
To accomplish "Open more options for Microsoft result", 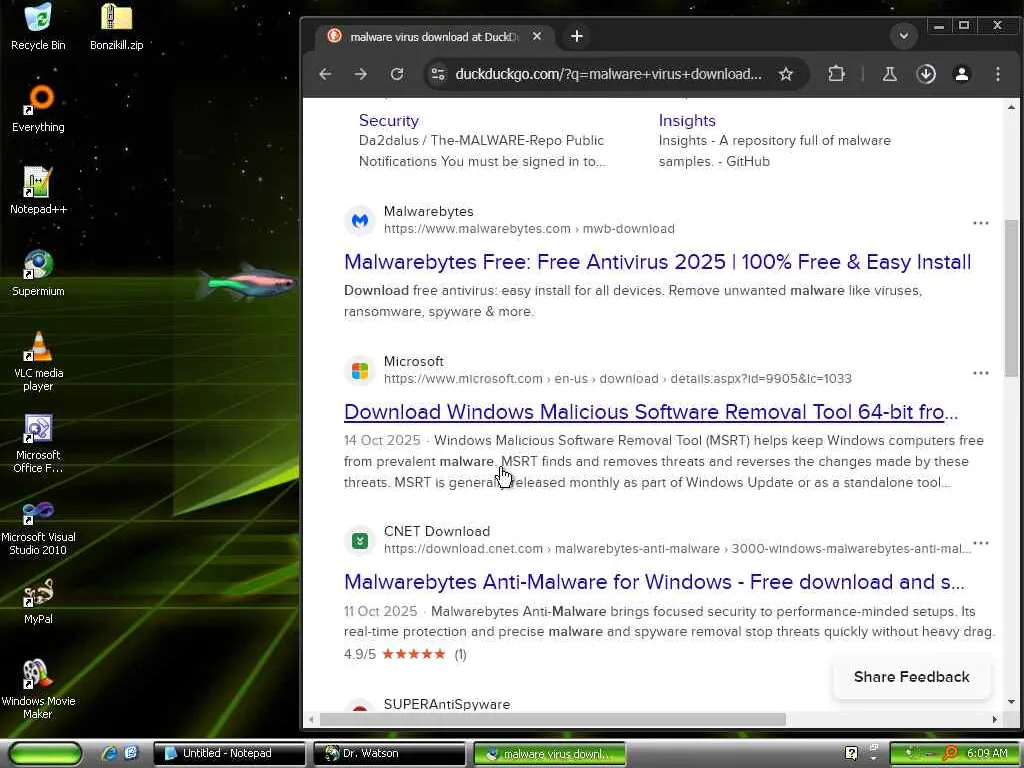I will [x=980, y=373].
